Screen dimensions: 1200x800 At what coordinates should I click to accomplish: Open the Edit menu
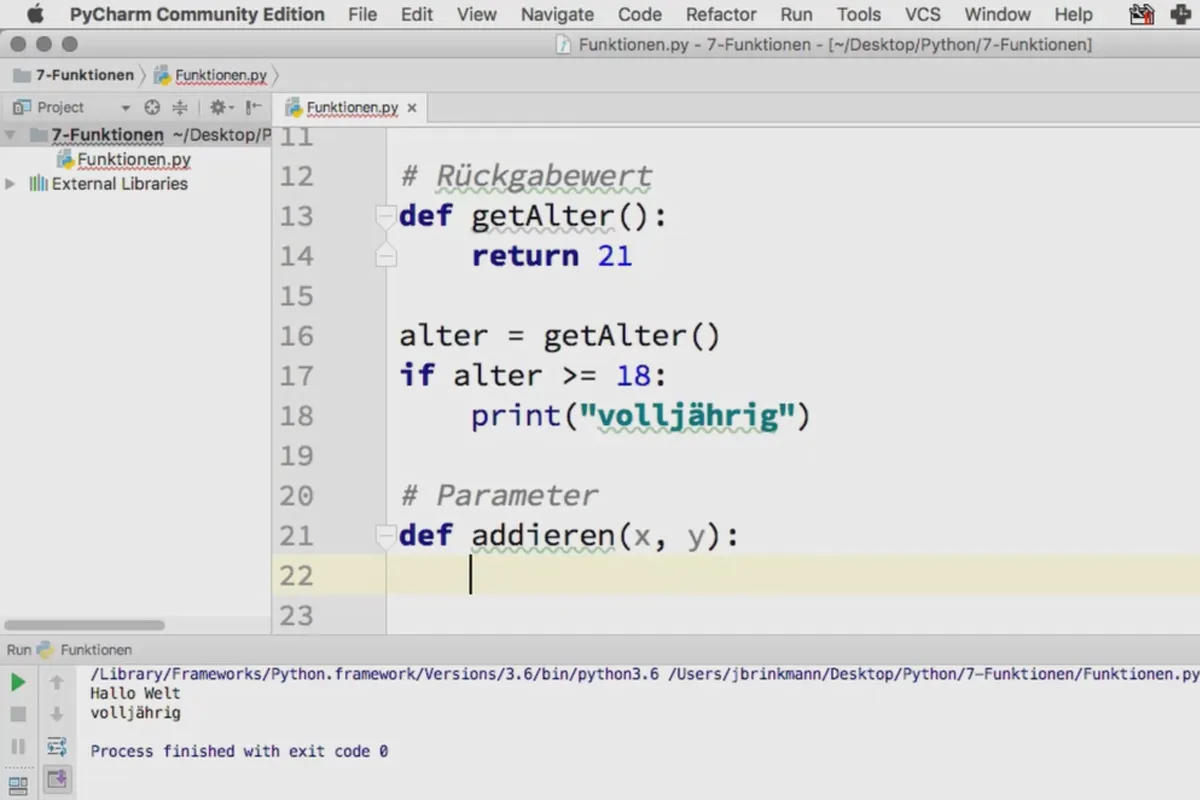tap(417, 14)
